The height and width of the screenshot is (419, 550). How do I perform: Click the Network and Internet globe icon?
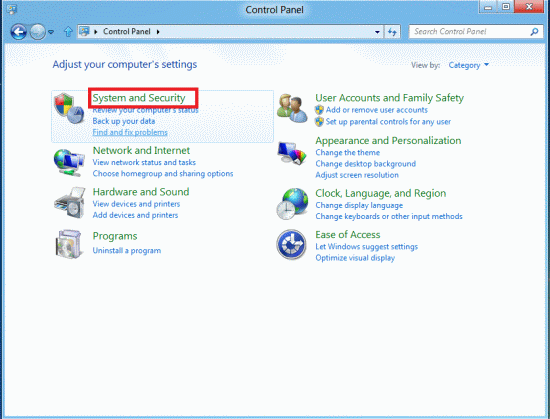pos(69,163)
